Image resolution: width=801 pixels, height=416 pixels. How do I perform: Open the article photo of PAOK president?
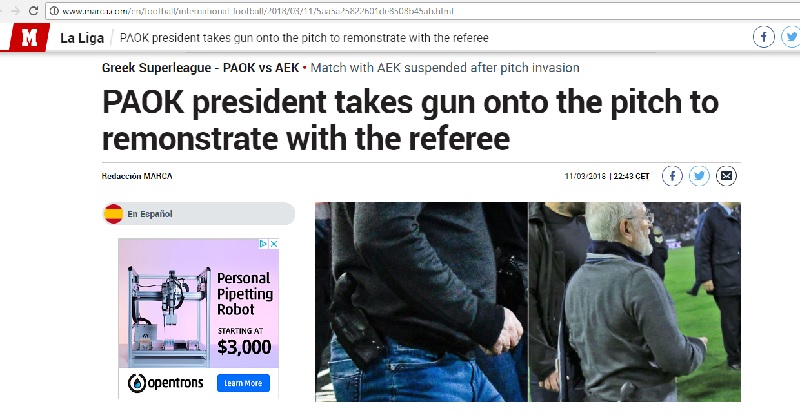click(528, 302)
